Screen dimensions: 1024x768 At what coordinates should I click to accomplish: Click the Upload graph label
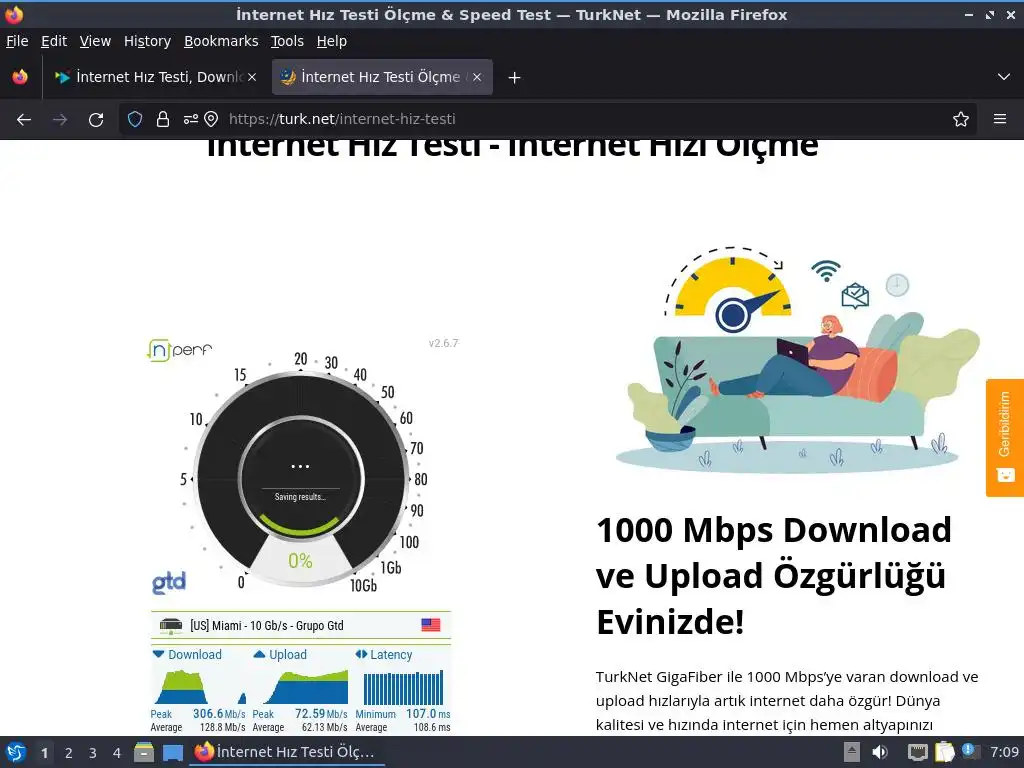(280, 654)
